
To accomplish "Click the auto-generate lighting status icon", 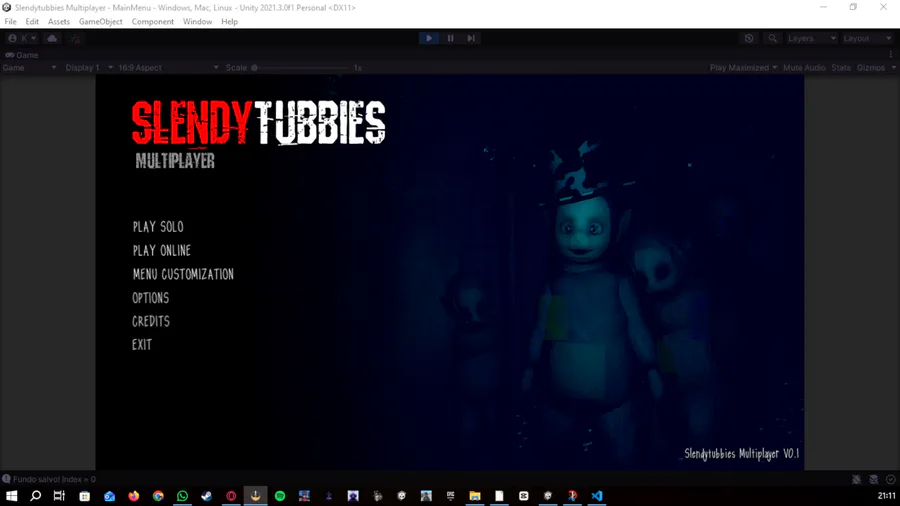I will pos(874,479).
